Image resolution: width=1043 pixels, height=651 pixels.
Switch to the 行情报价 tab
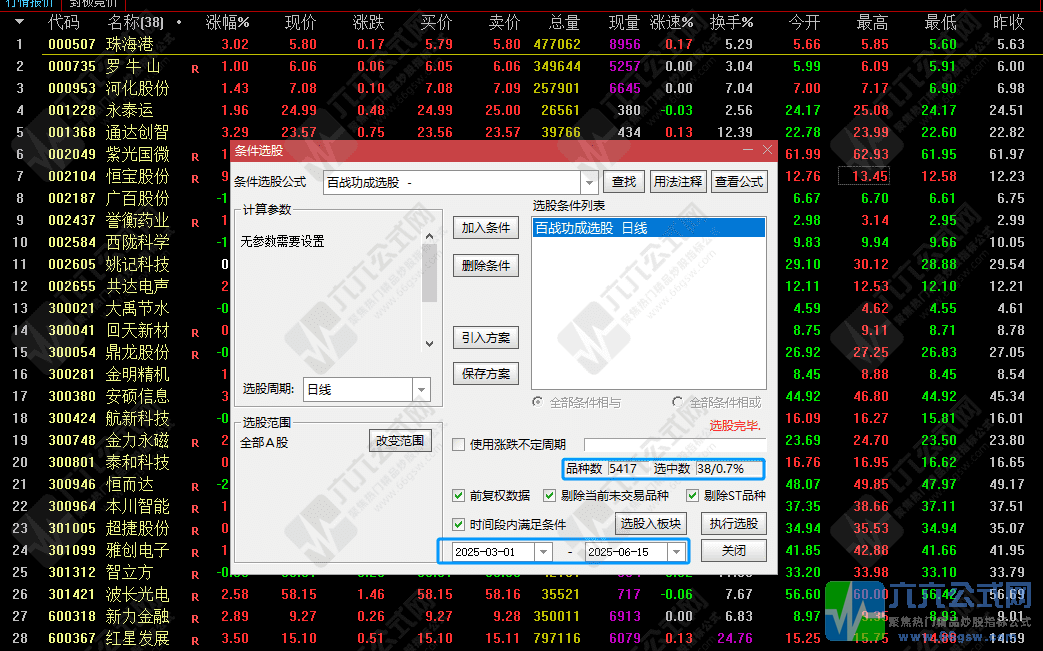coord(28,5)
